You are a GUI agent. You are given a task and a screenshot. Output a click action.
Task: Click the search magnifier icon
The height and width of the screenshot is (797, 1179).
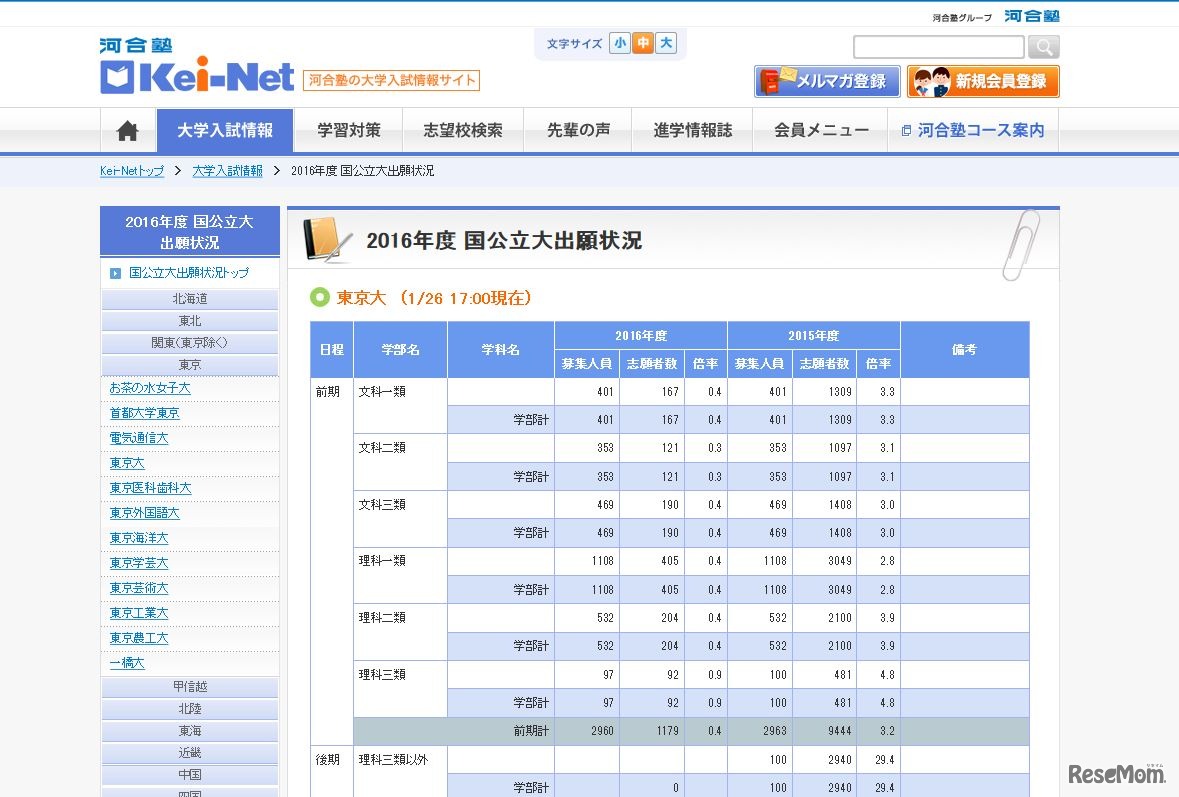coord(1043,46)
